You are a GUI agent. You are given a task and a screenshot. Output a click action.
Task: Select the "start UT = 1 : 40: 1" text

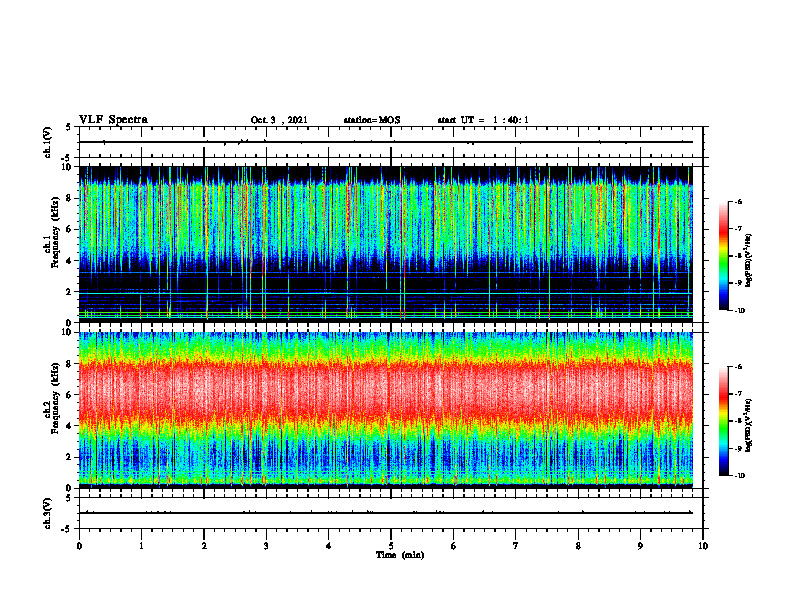(483, 120)
